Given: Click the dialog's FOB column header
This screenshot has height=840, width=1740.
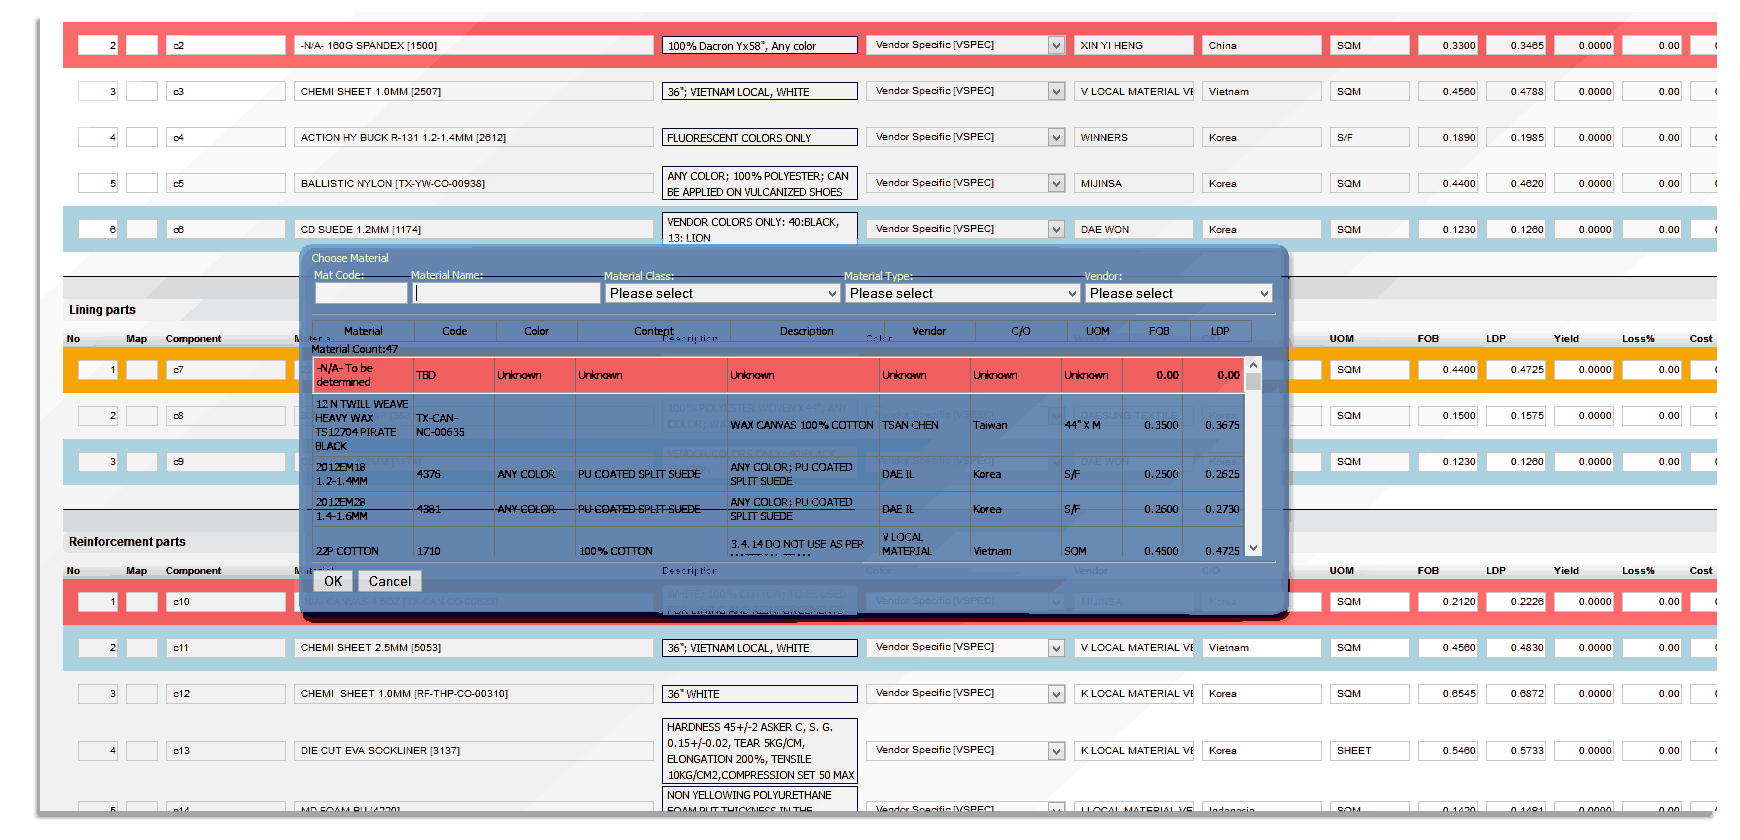Looking at the screenshot, I should point(1159,331).
